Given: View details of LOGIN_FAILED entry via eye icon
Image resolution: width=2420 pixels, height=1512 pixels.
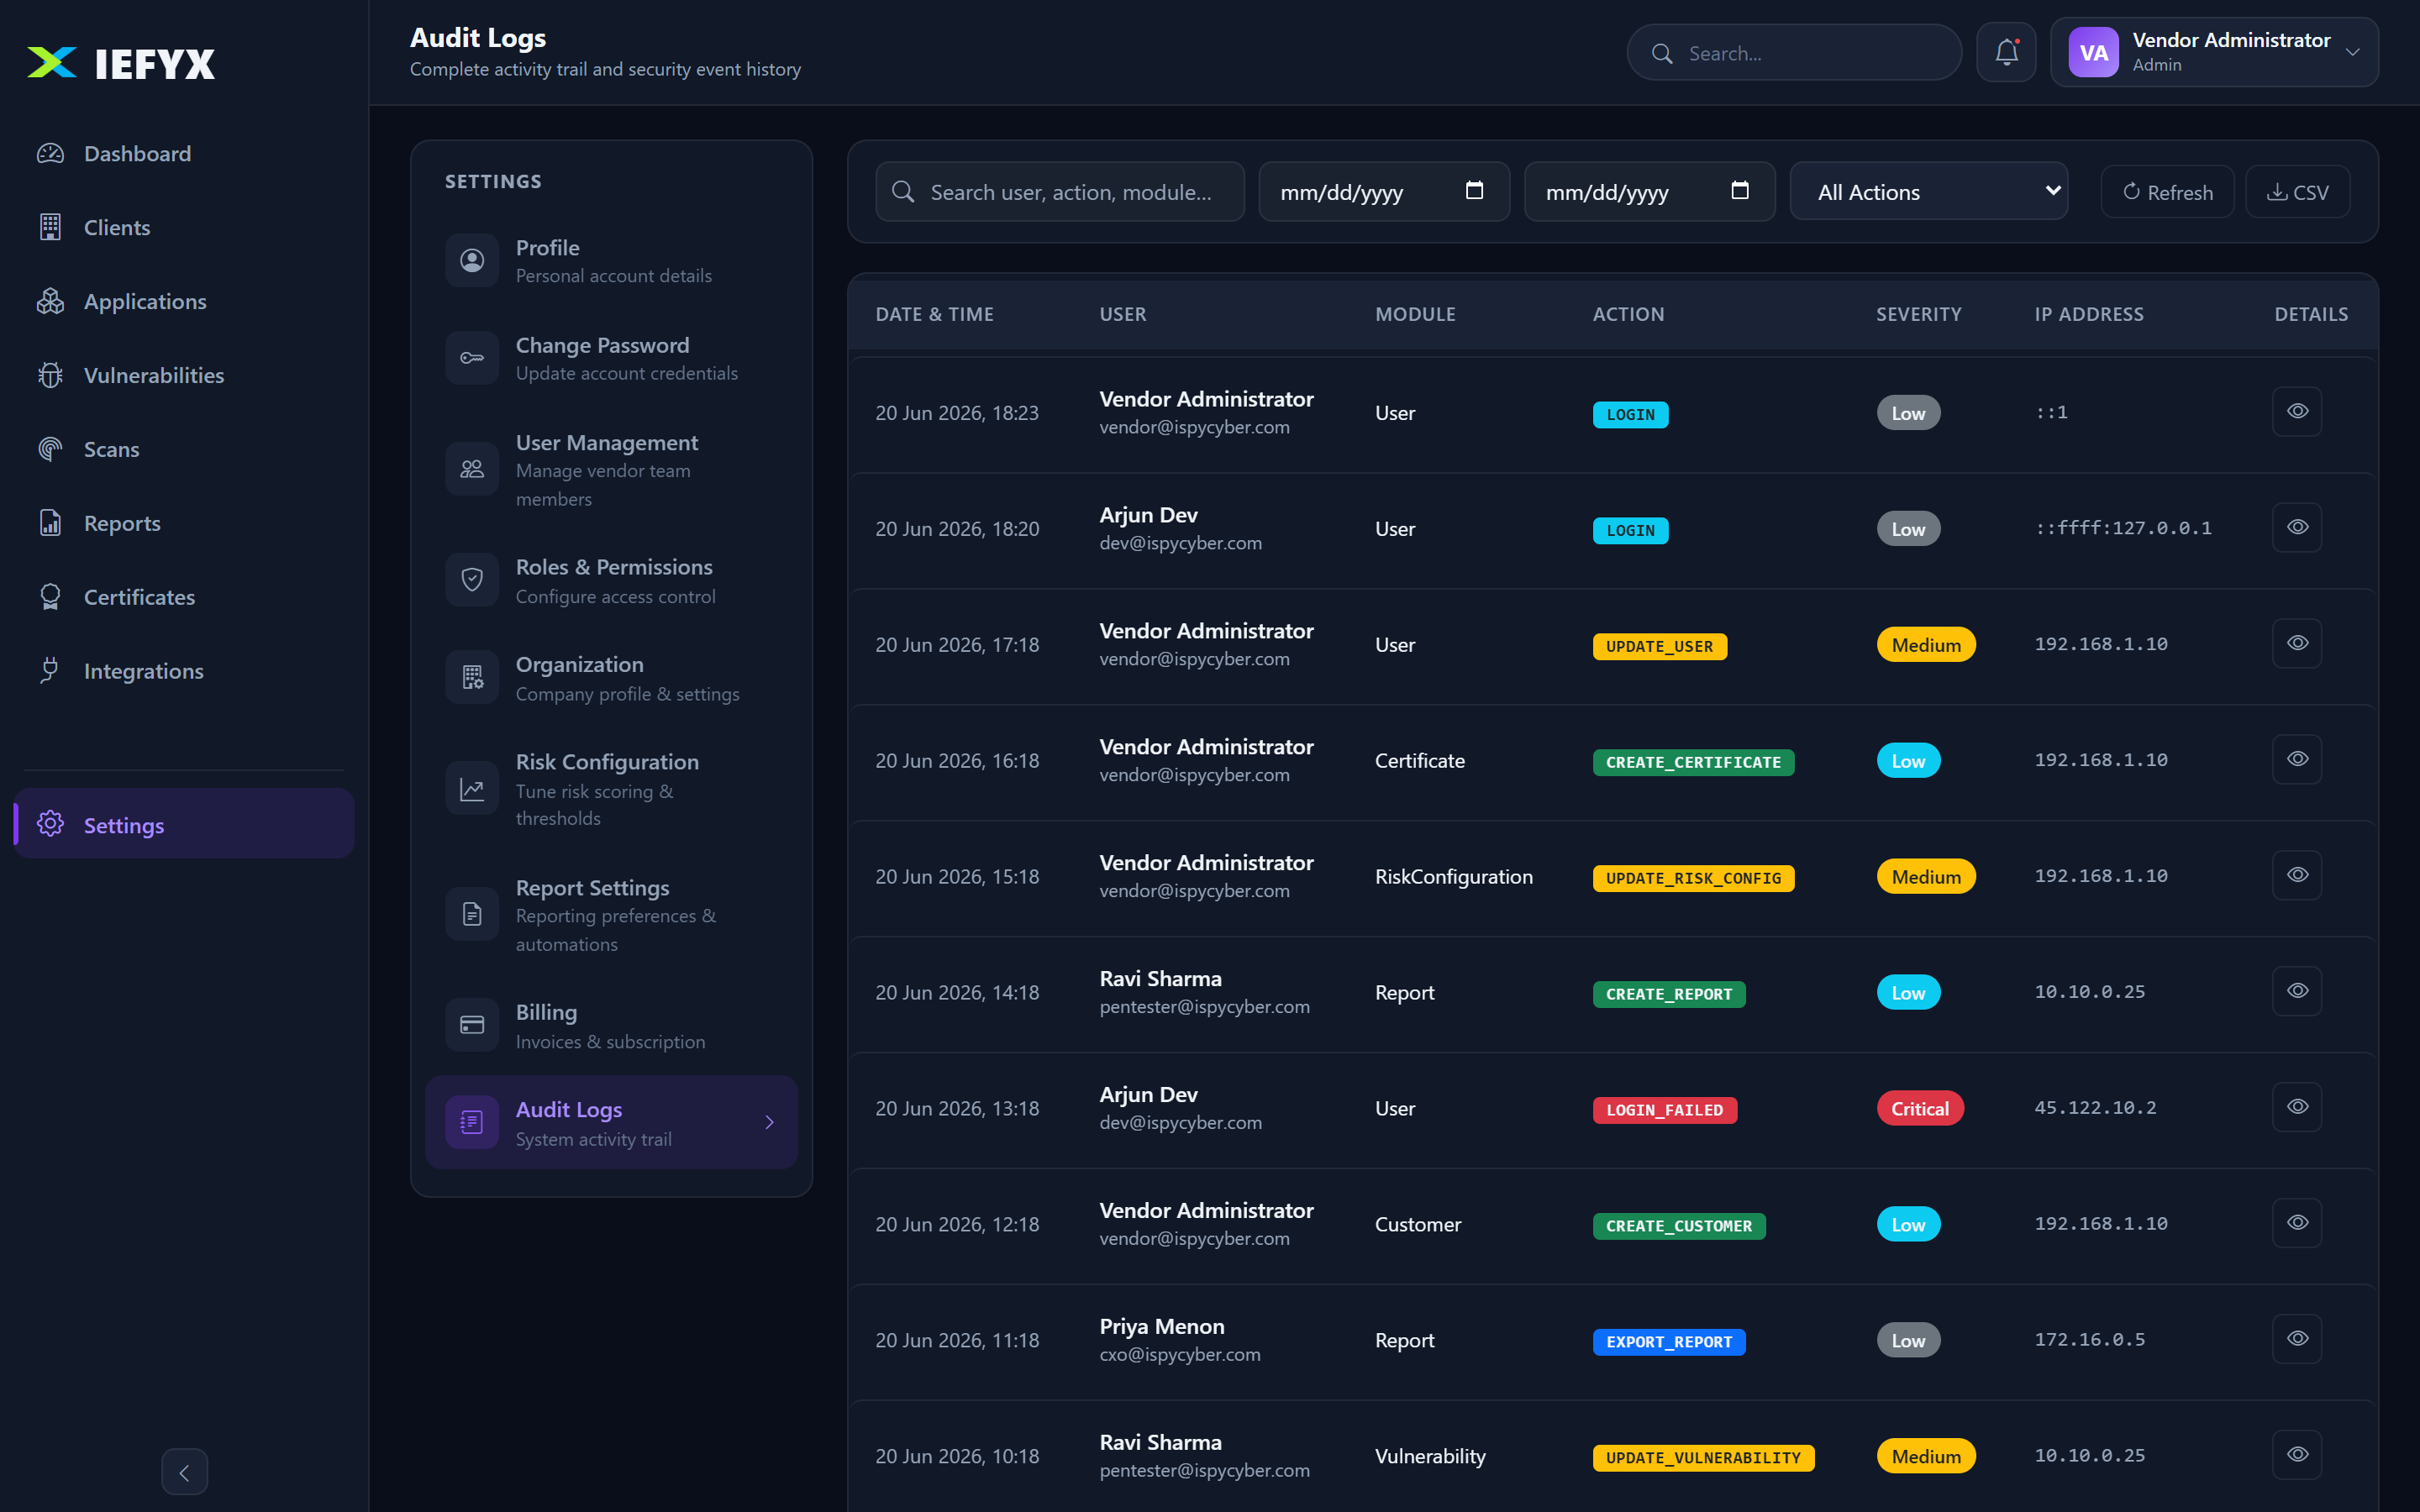Looking at the screenshot, I should pos(2297,1107).
